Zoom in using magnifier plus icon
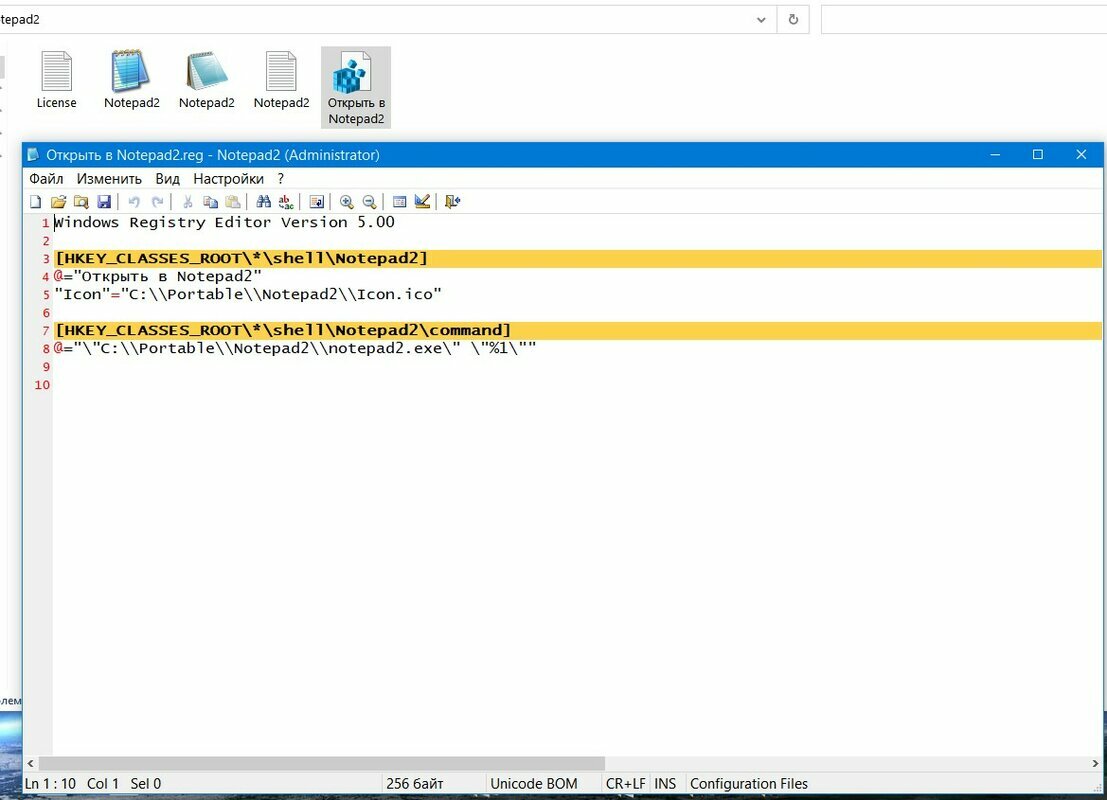The height and width of the screenshot is (800, 1107). click(347, 202)
